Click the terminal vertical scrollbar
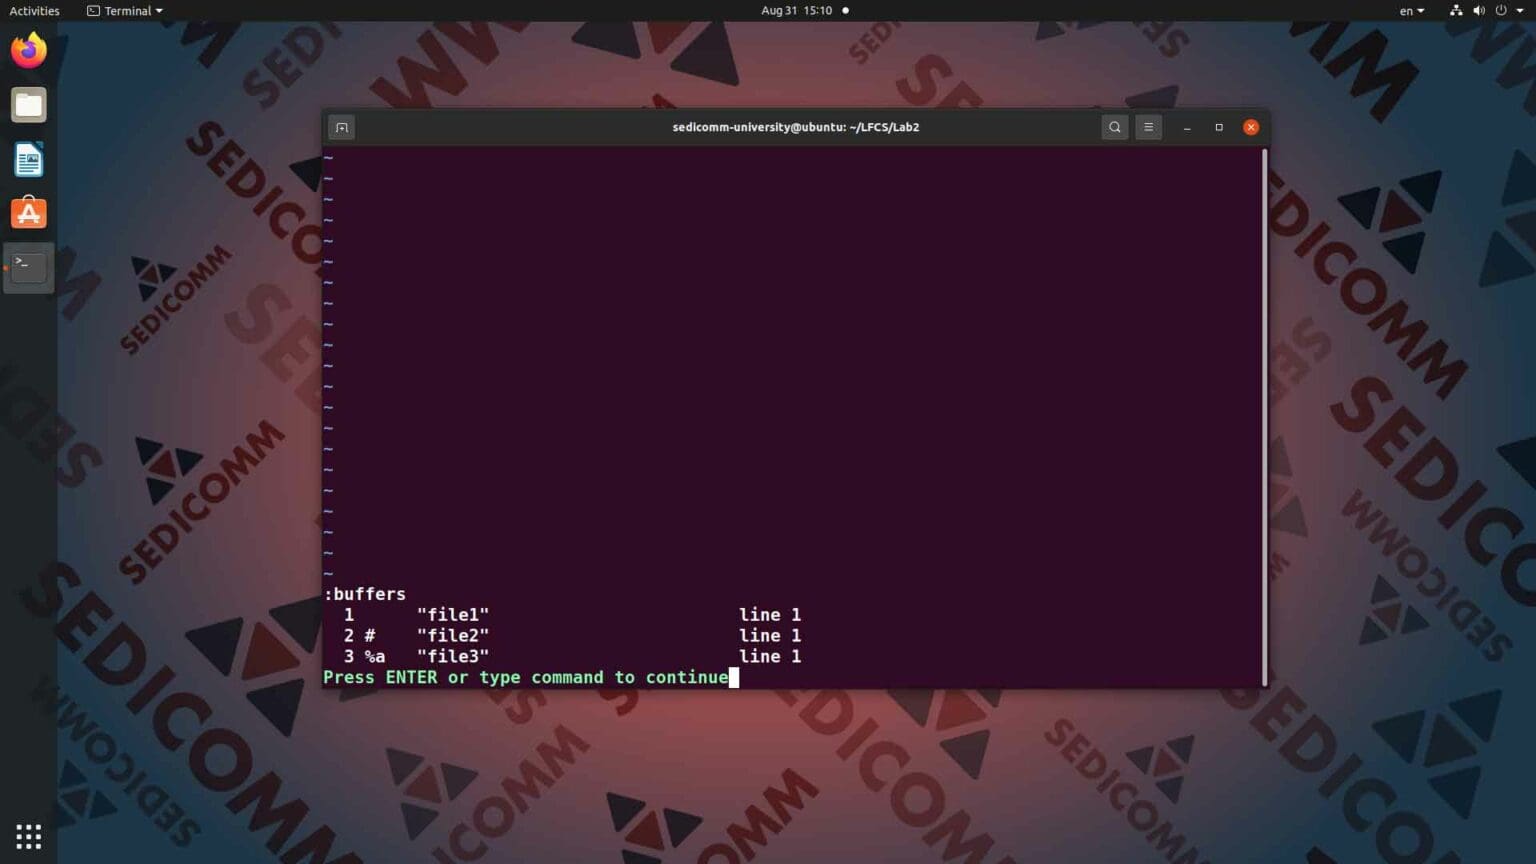Screen dimensions: 1536x864 [x=1265, y=416]
